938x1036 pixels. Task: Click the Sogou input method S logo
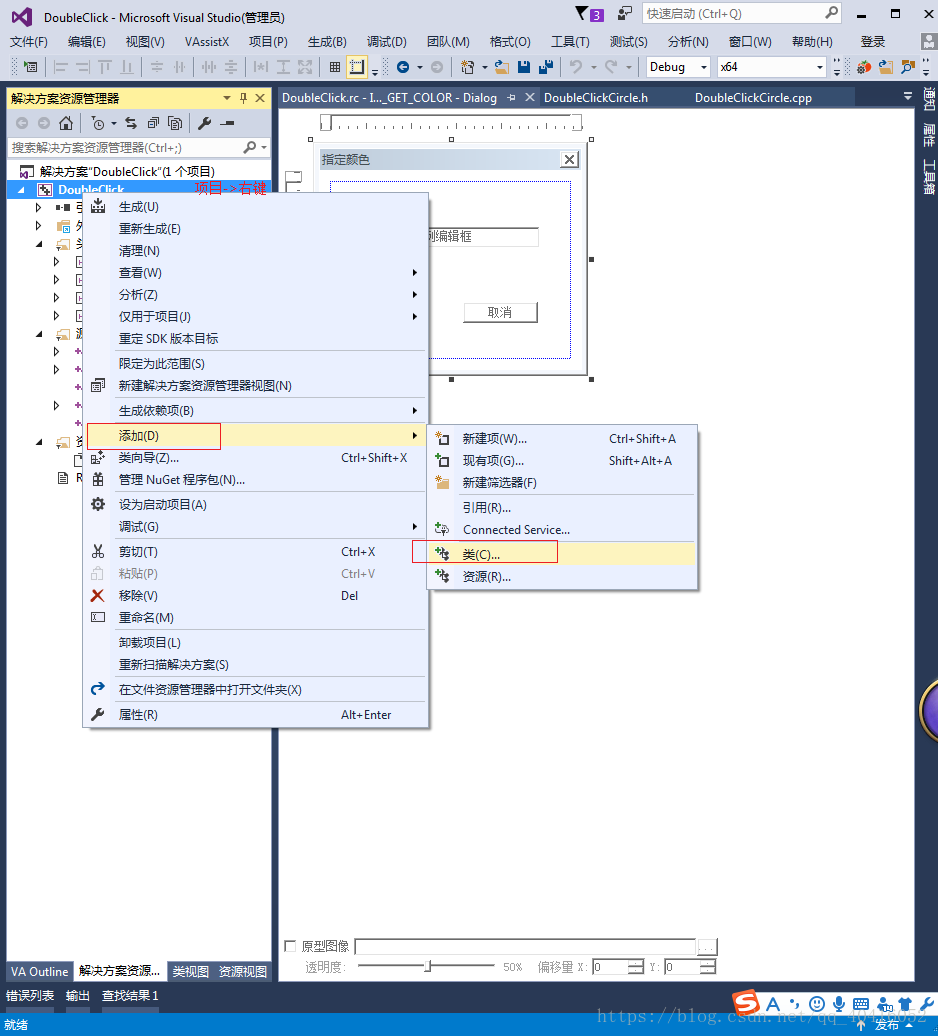point(746,1003)
